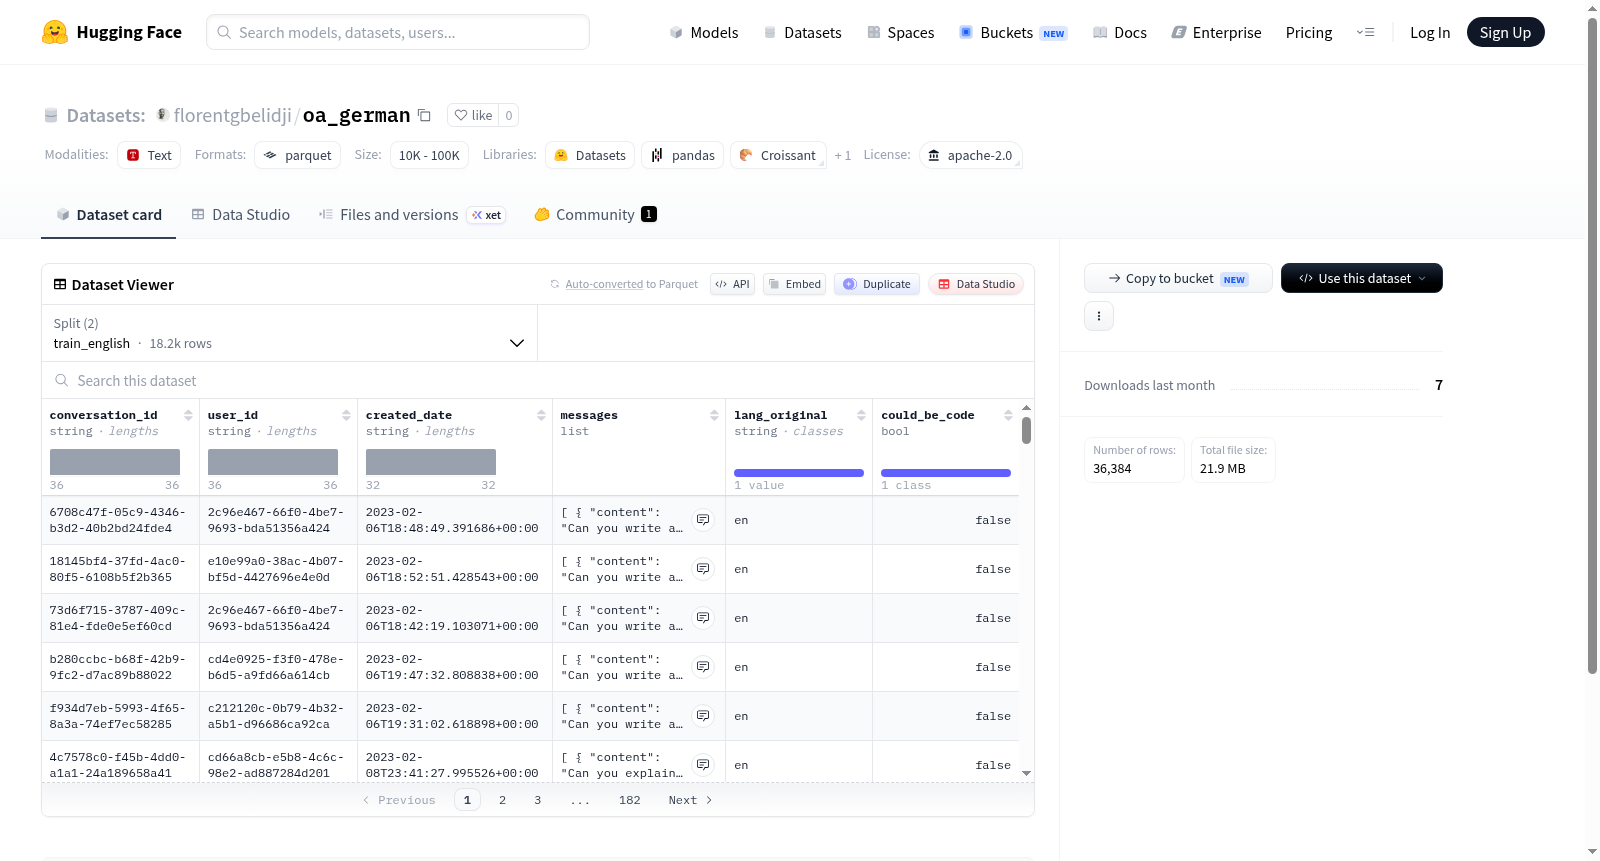
Task: Open expand-message icon in 6708c47f row
Action: pos(703,520)
